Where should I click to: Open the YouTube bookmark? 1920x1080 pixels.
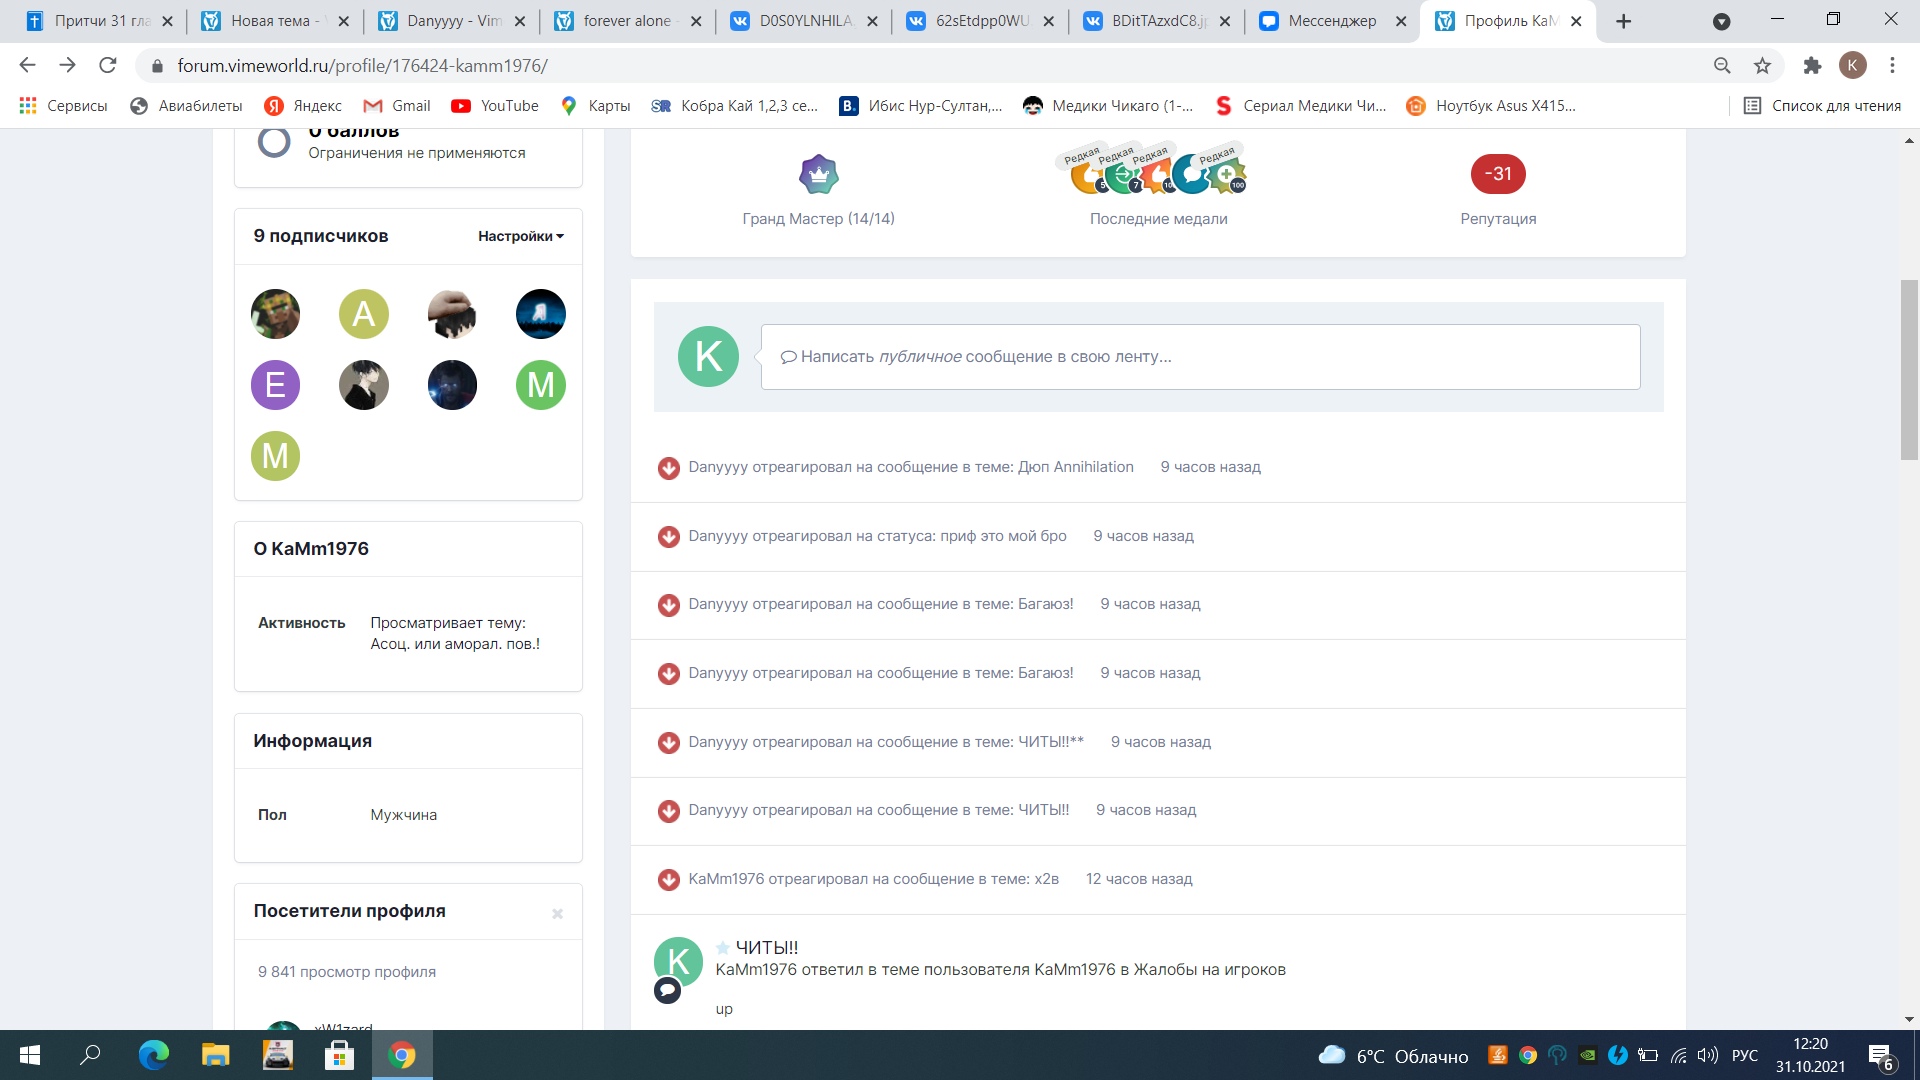pos(495,106)
